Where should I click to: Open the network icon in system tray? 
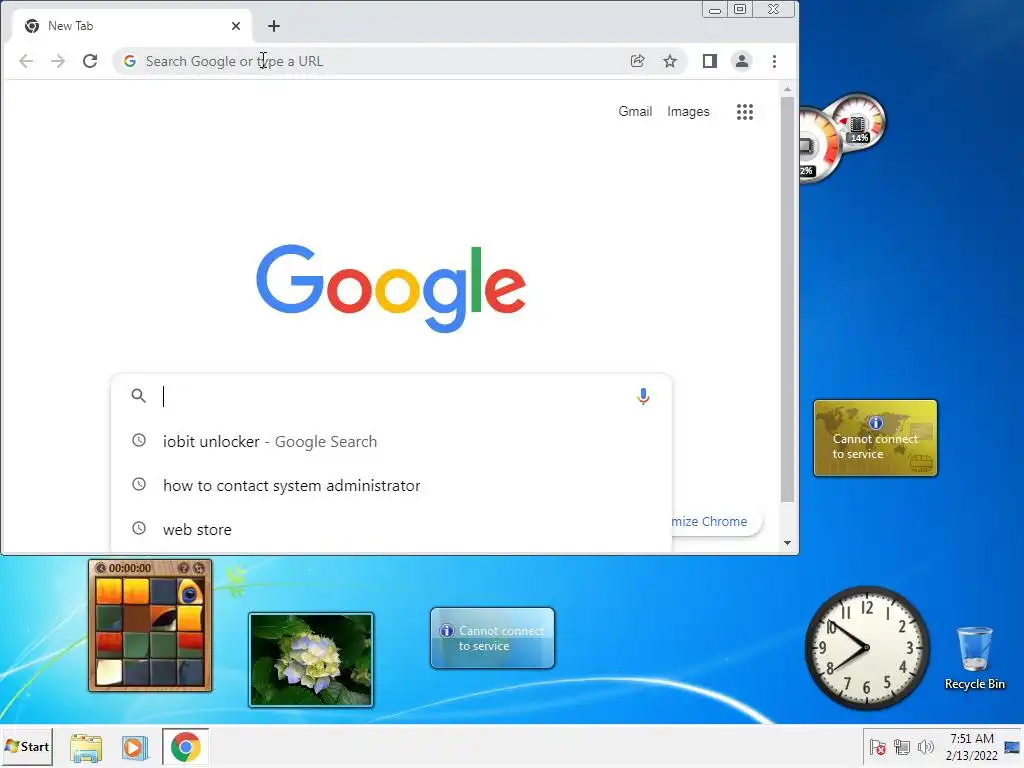tap(902, 747)
